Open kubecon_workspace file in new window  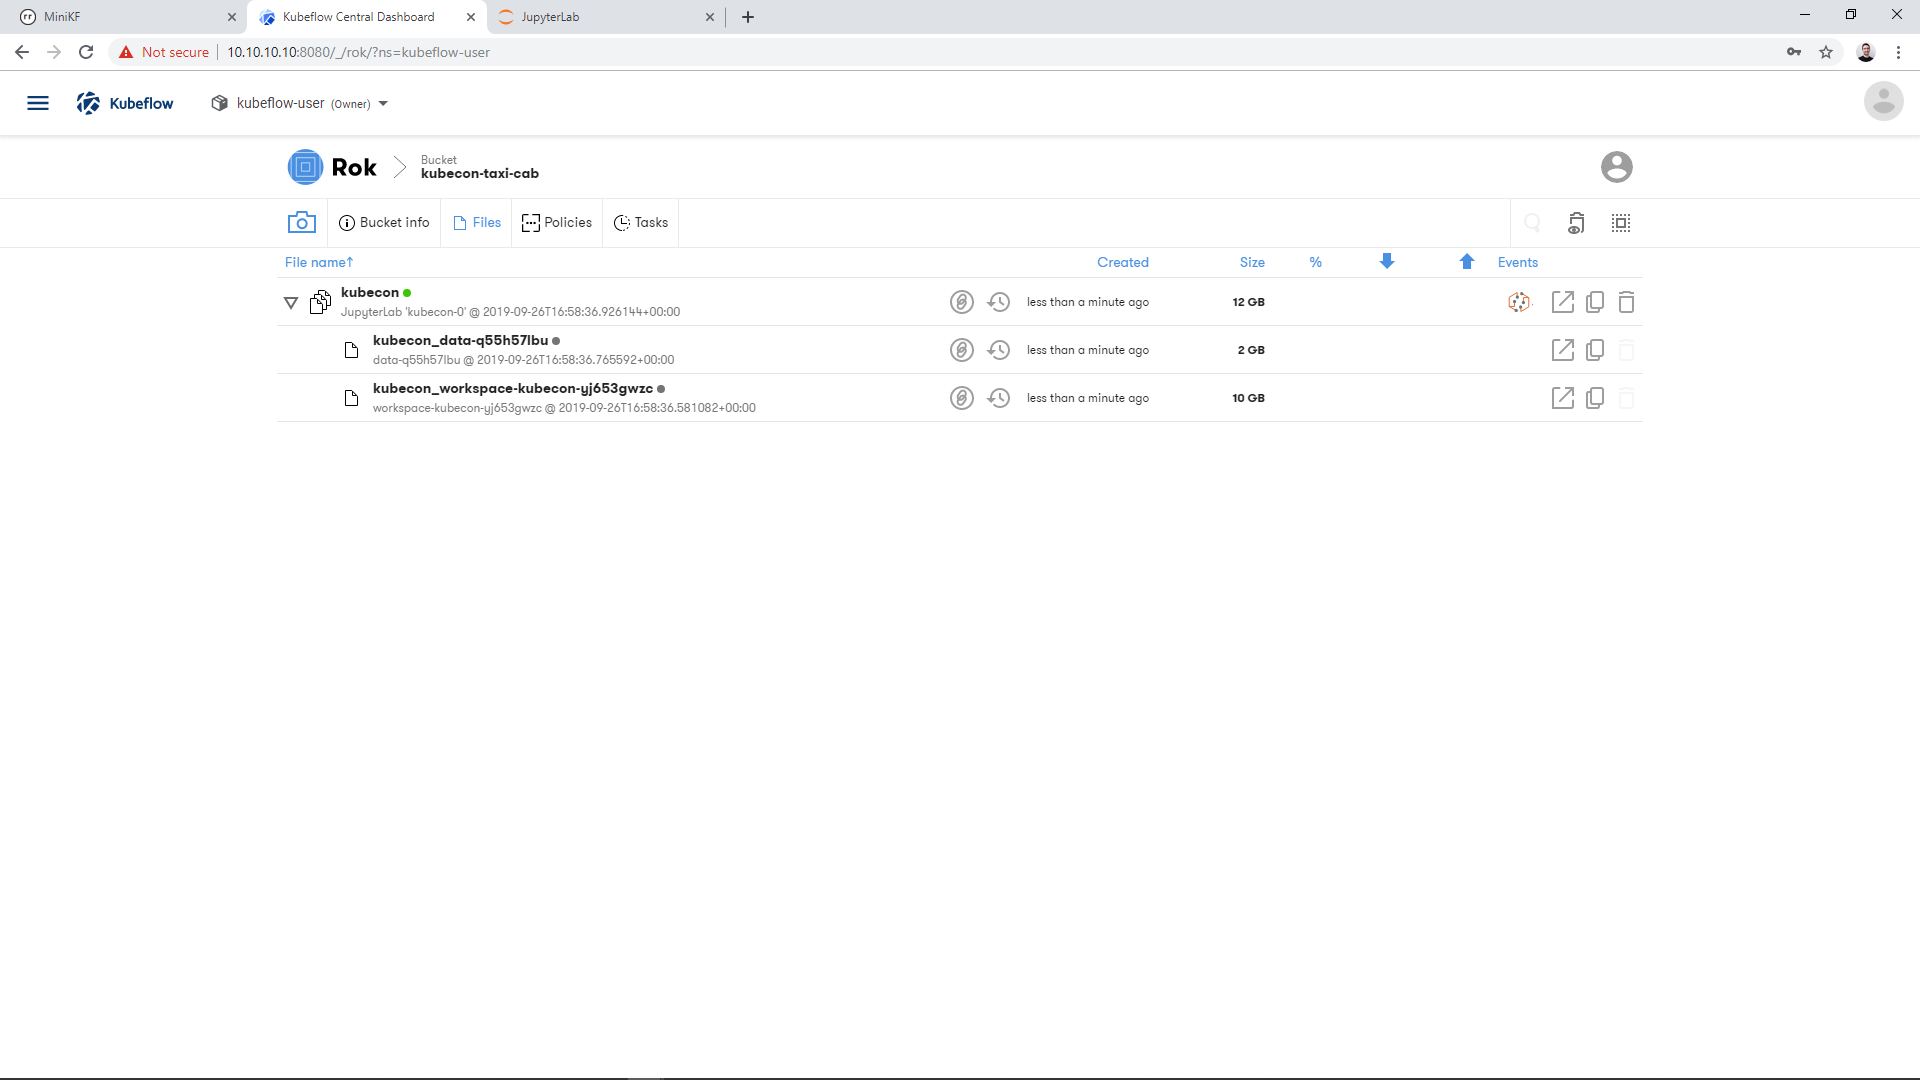click(1562, 398)
